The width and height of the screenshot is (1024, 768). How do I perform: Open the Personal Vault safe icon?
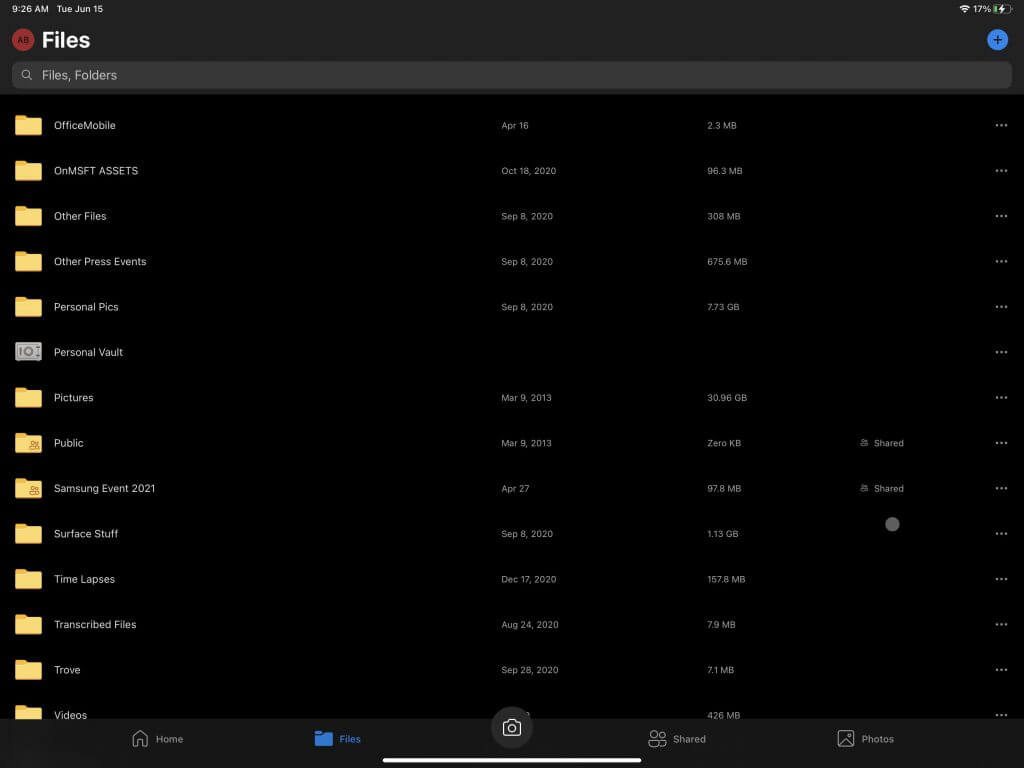click(28, 351)
